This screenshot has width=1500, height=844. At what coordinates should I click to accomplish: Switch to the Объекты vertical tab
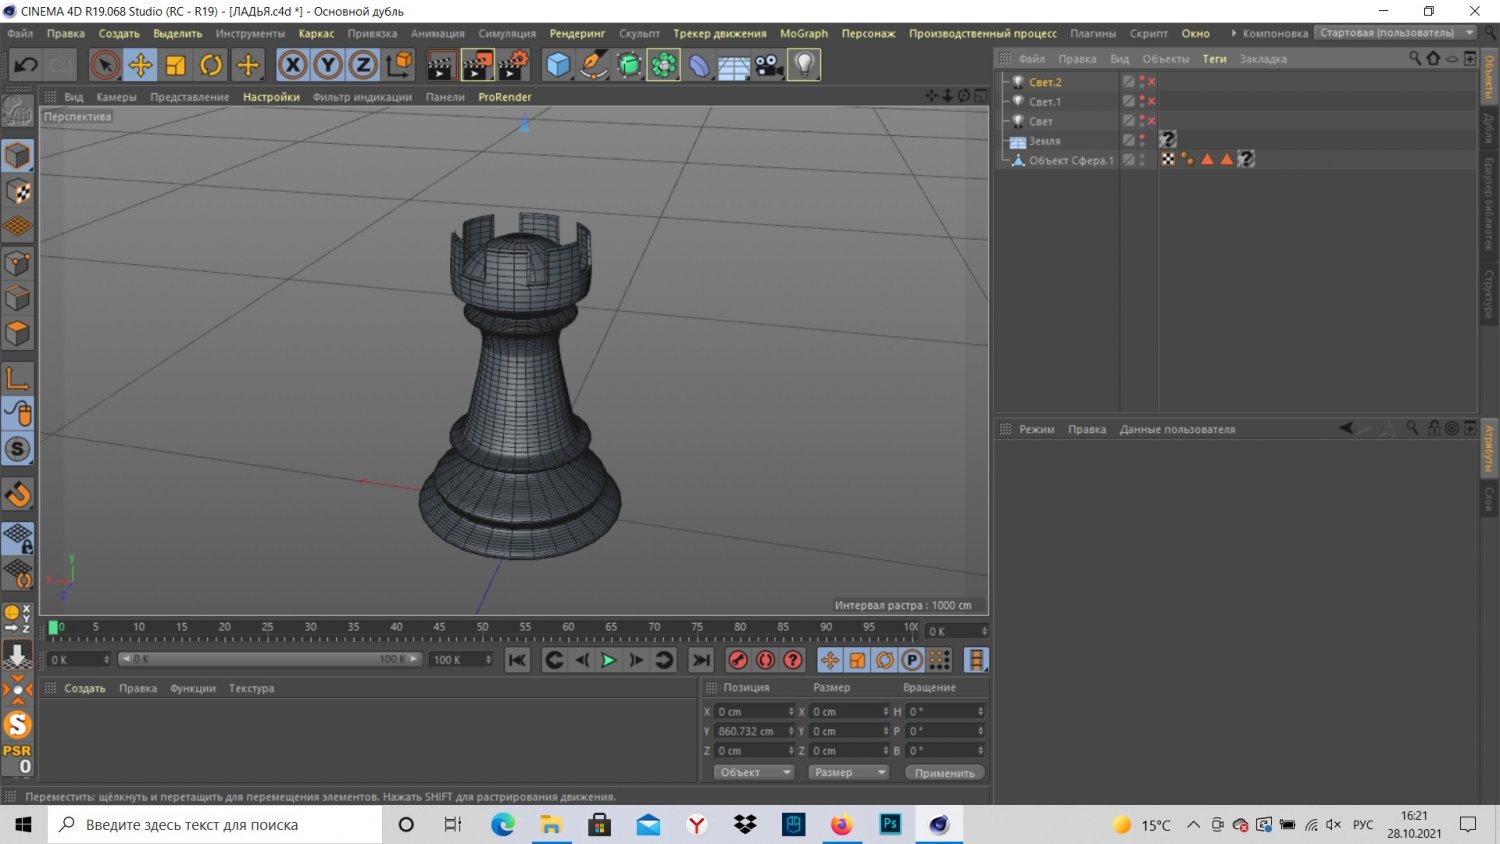[1489, 76]
